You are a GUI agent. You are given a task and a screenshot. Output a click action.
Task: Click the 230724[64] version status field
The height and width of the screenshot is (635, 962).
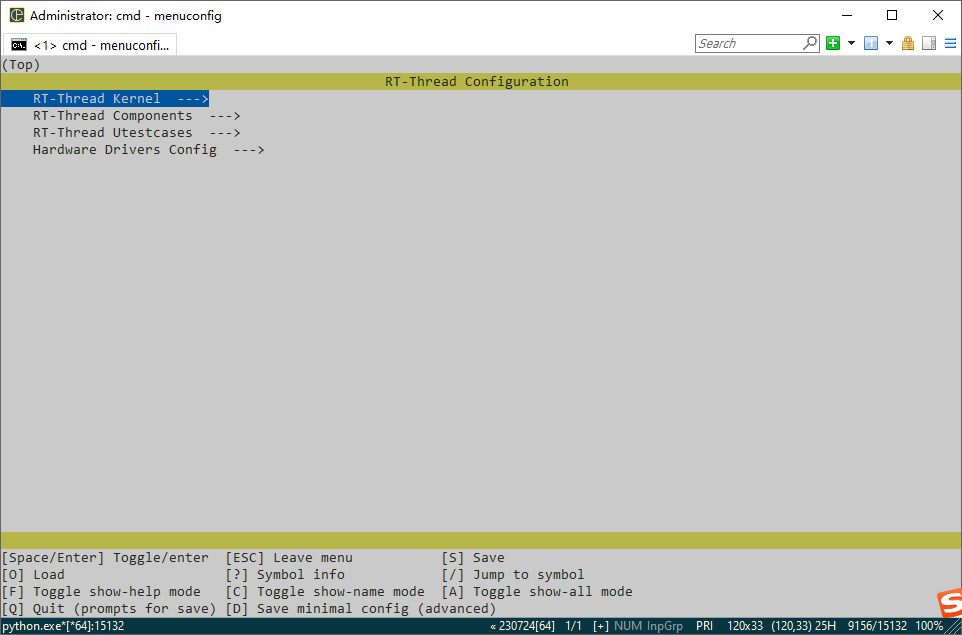pyautogui.click(x=522, y=626)
